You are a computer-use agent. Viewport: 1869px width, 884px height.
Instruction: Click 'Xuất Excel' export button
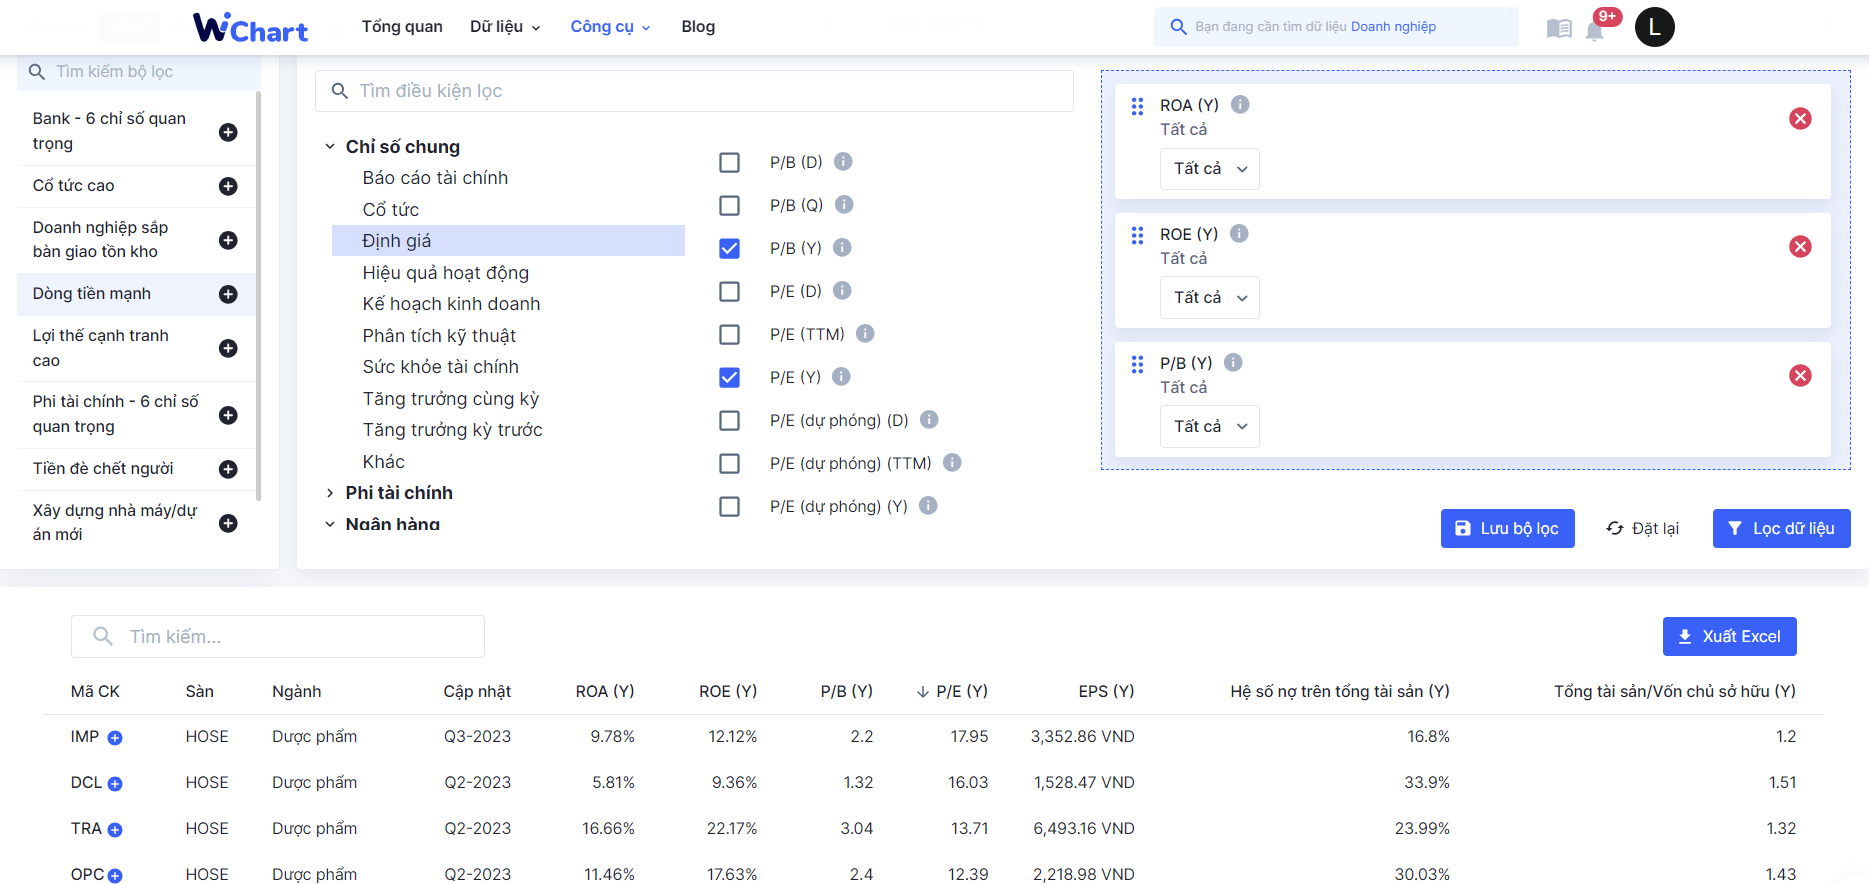tap(1729, 636)
